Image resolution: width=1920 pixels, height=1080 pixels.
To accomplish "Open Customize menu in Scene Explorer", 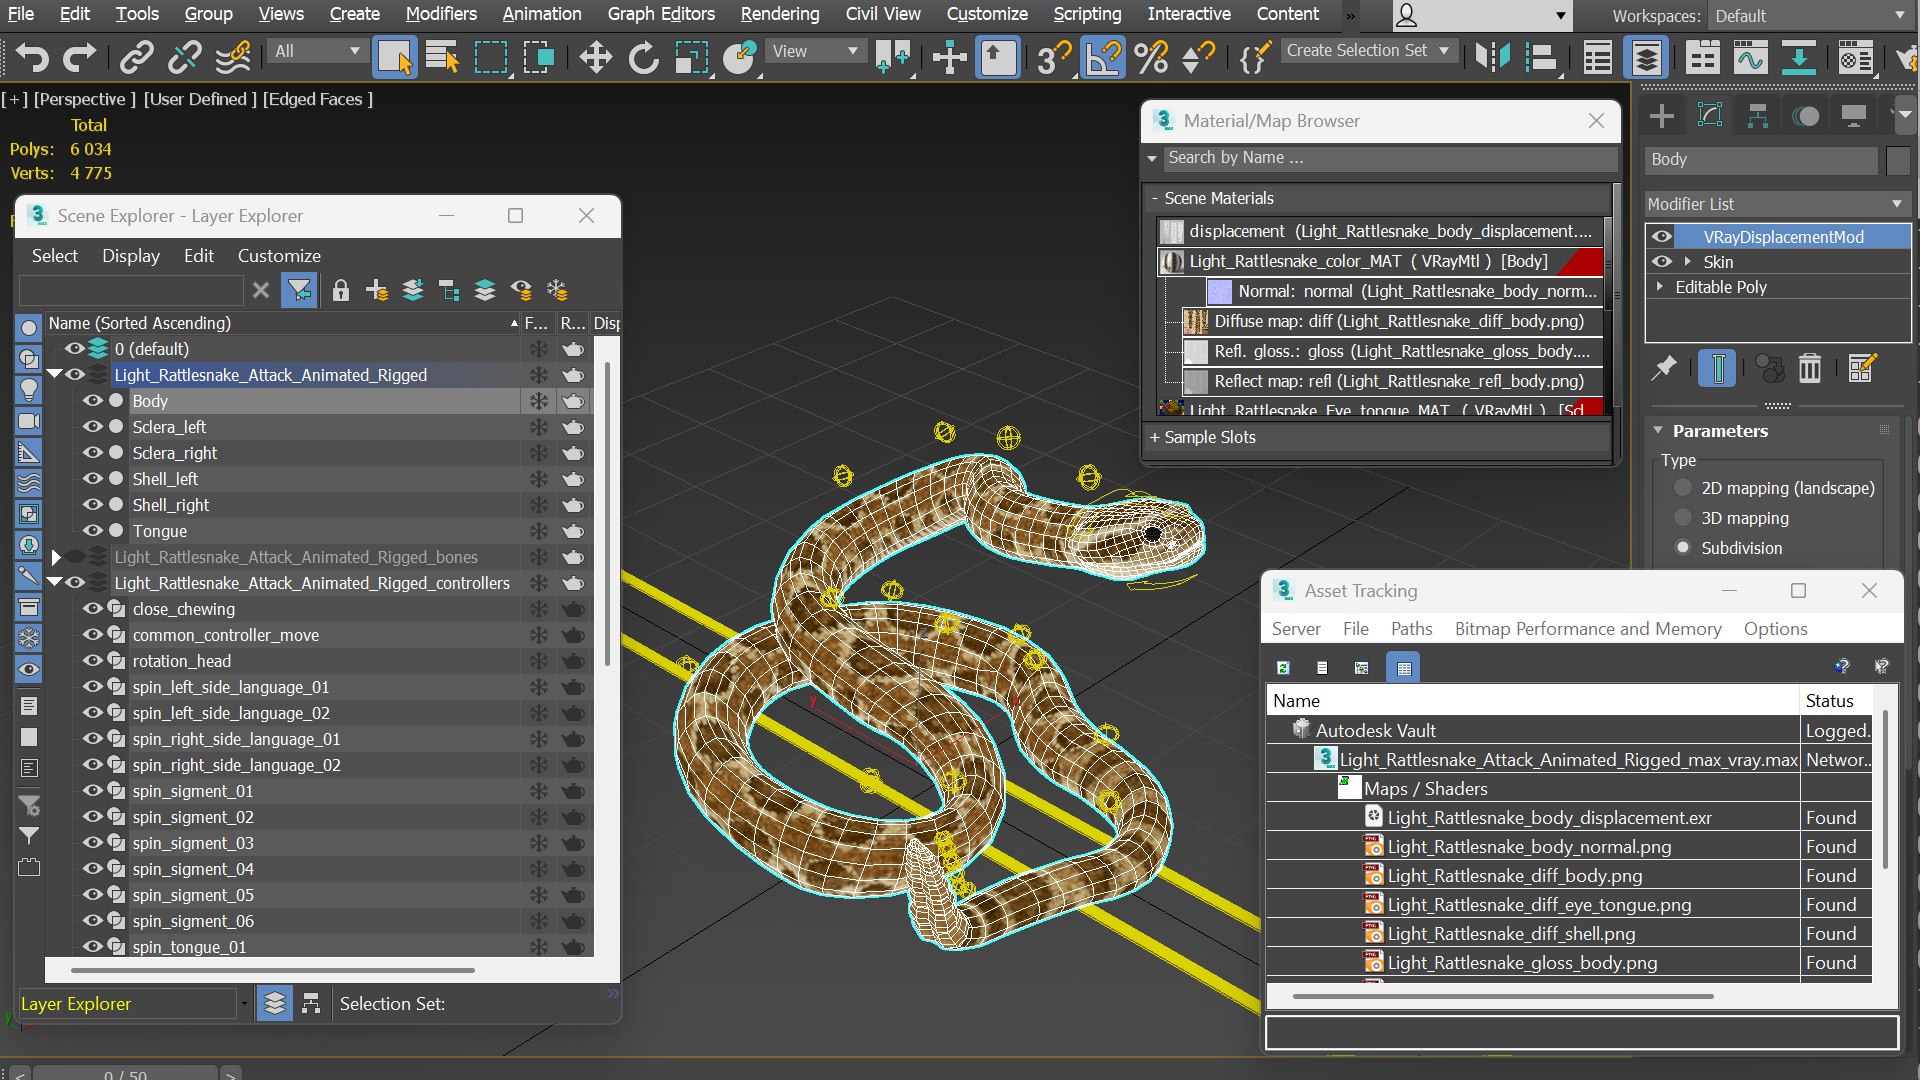I will coord(279,255).
